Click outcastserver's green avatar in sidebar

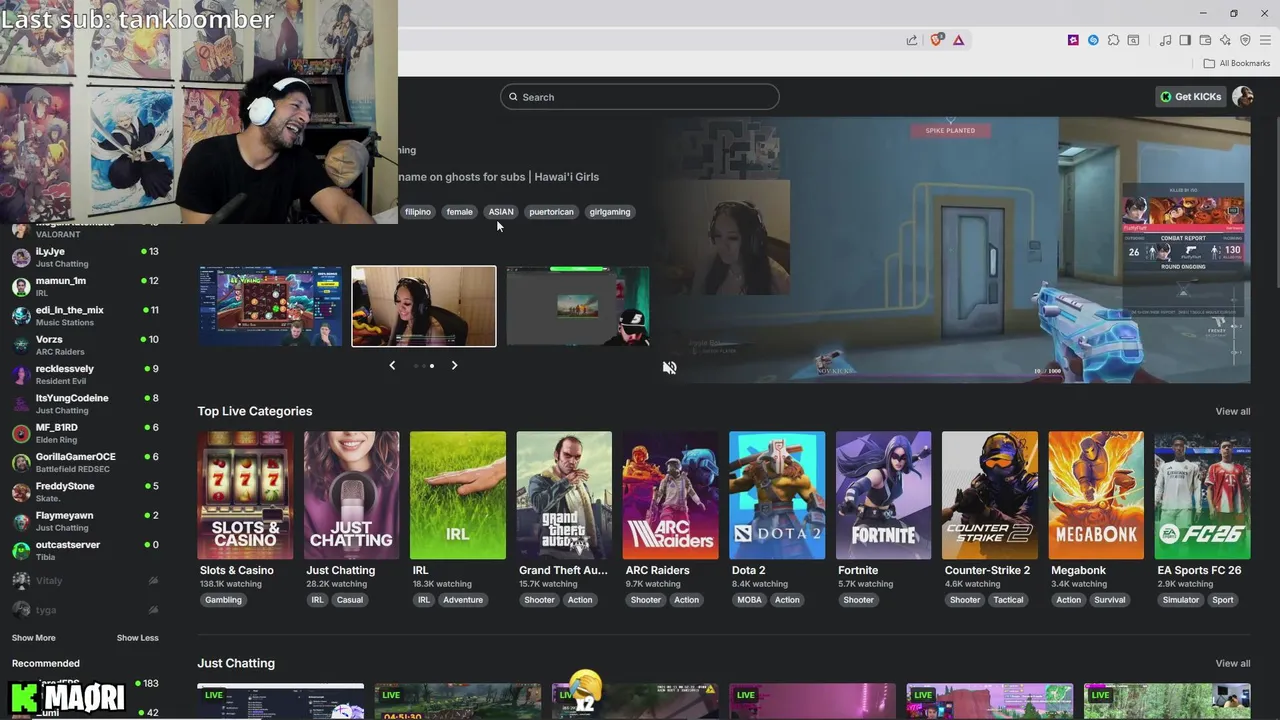point(21,550)
